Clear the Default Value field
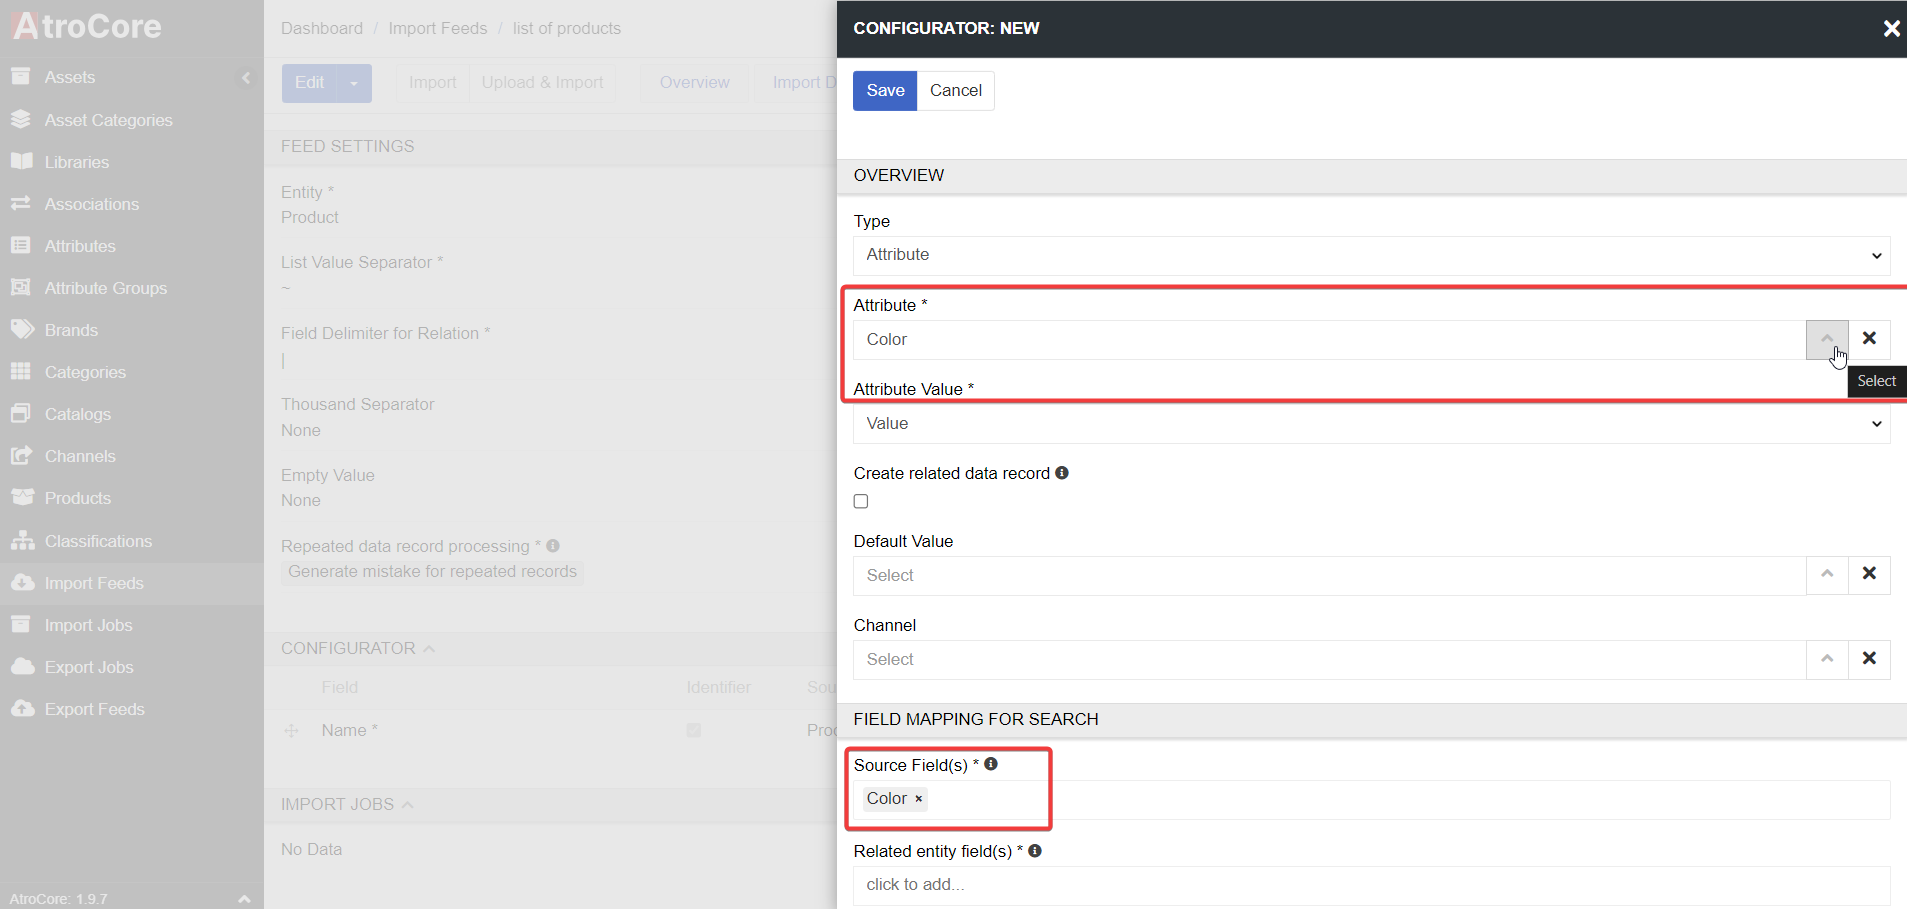 tap(1868, 575)
